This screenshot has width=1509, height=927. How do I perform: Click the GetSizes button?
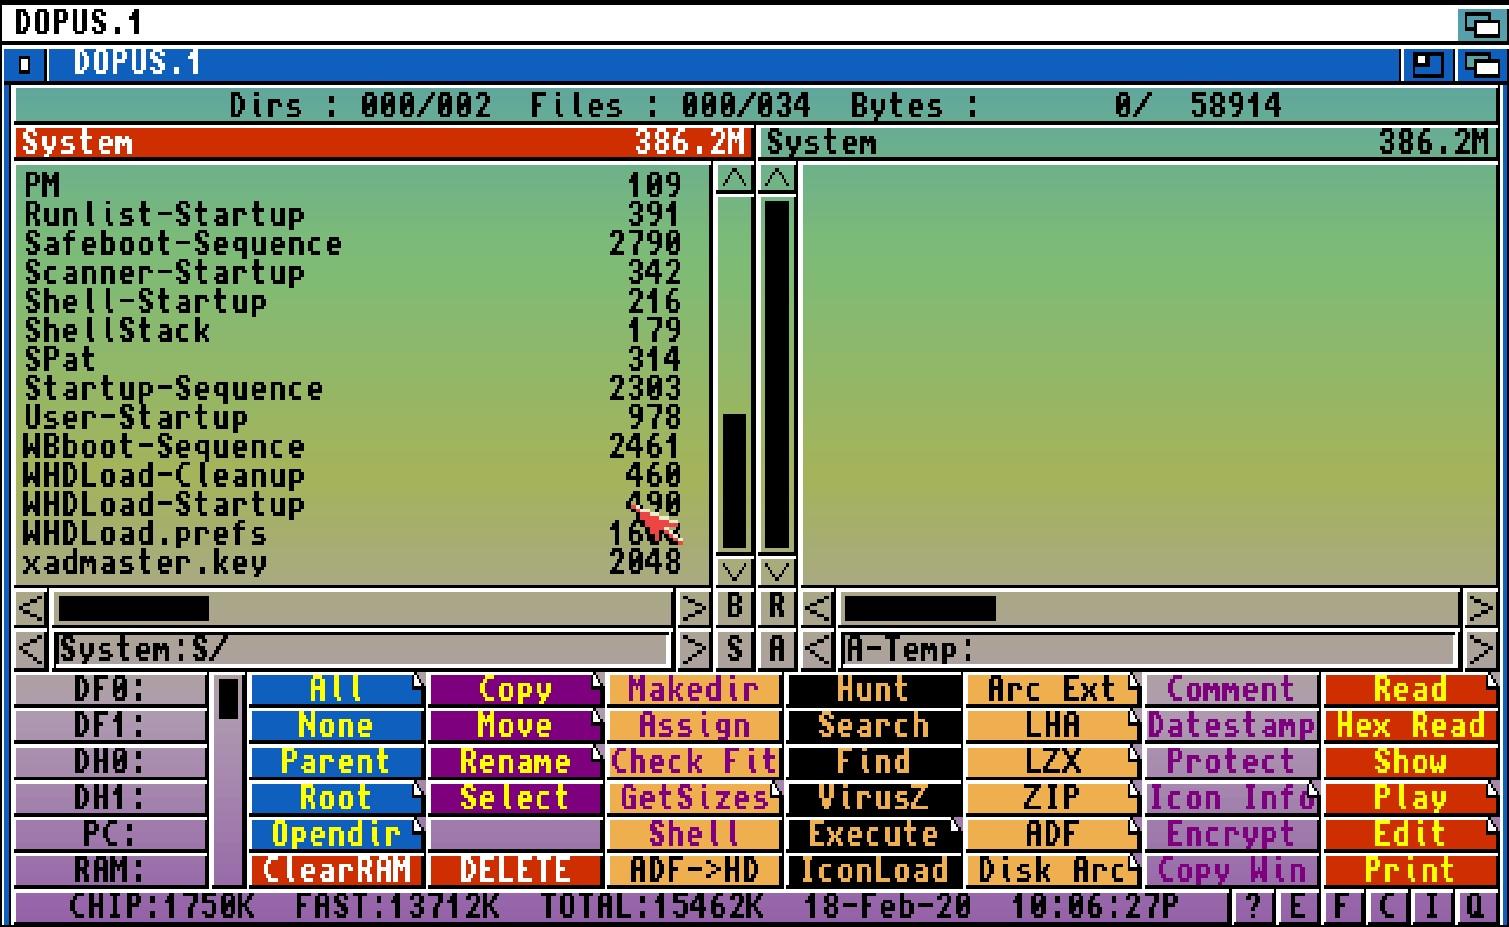coord(694,797)
